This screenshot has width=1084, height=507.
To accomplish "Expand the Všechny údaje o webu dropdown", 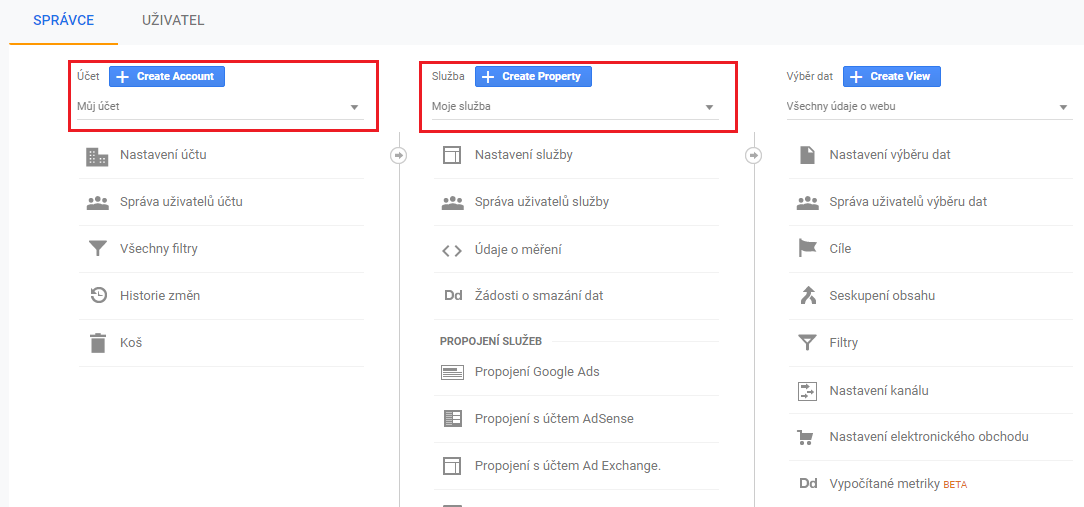I will tap(929, 107).
